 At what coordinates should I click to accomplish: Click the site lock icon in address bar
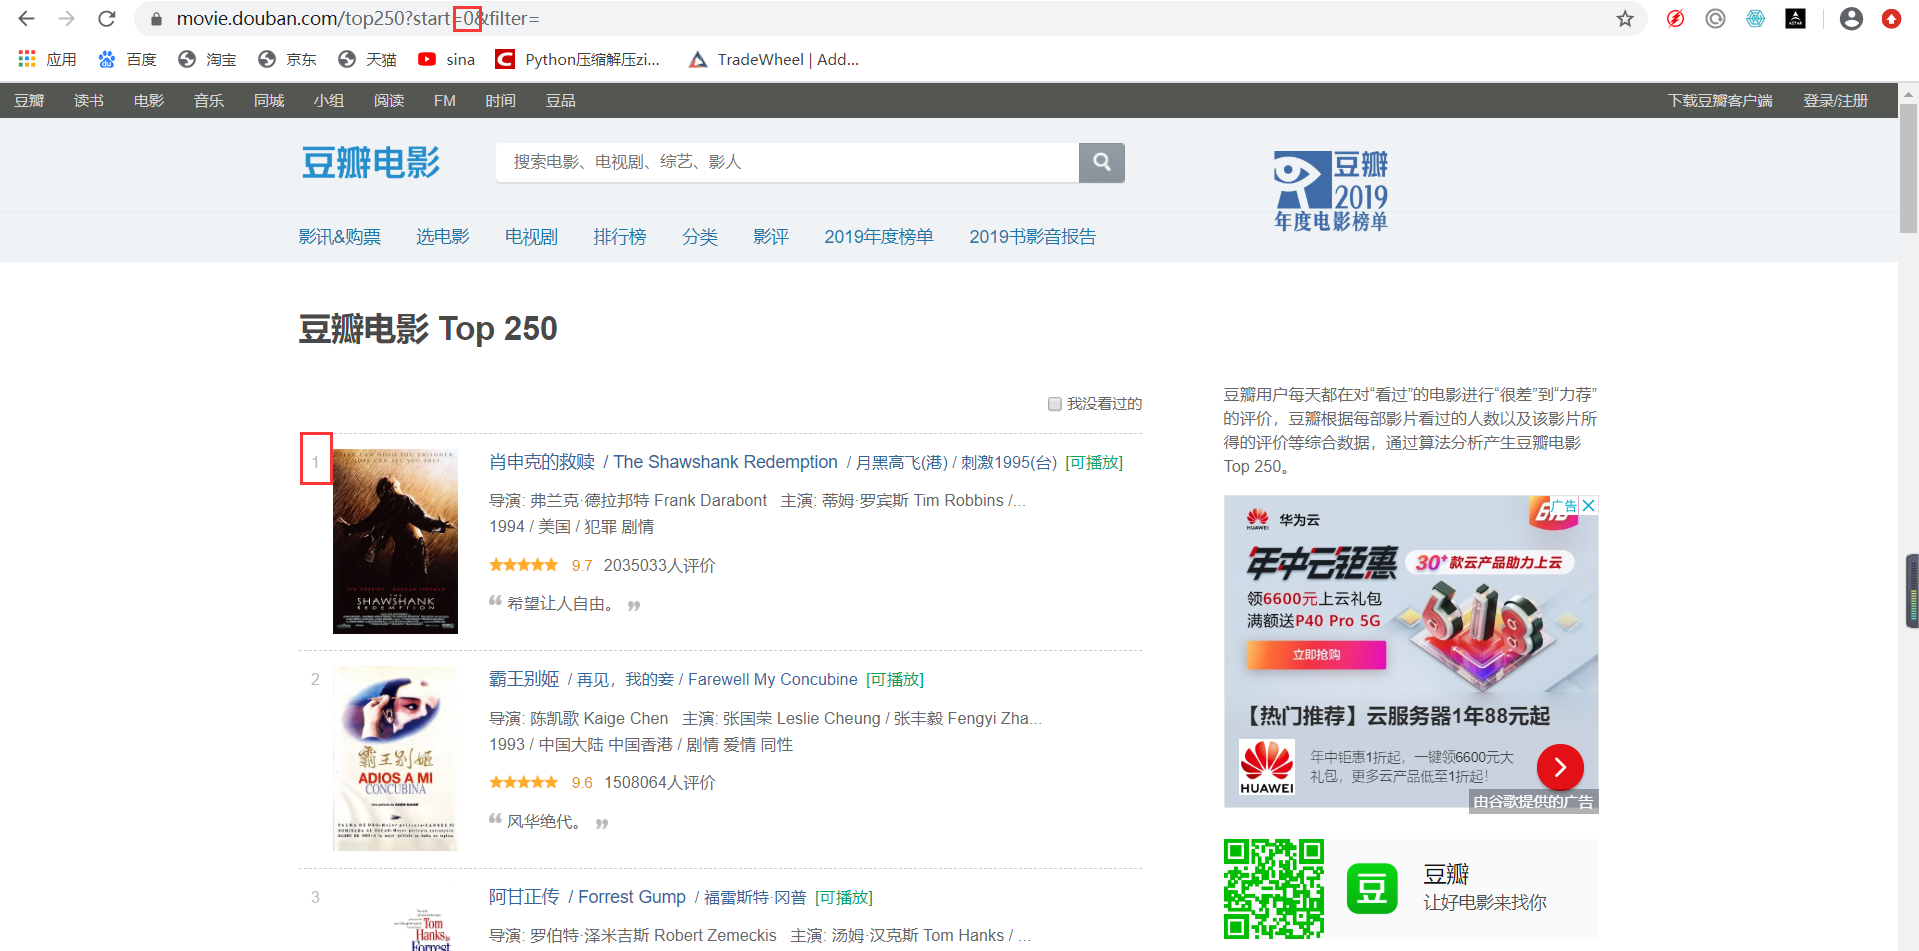click(x=156, y=19)
